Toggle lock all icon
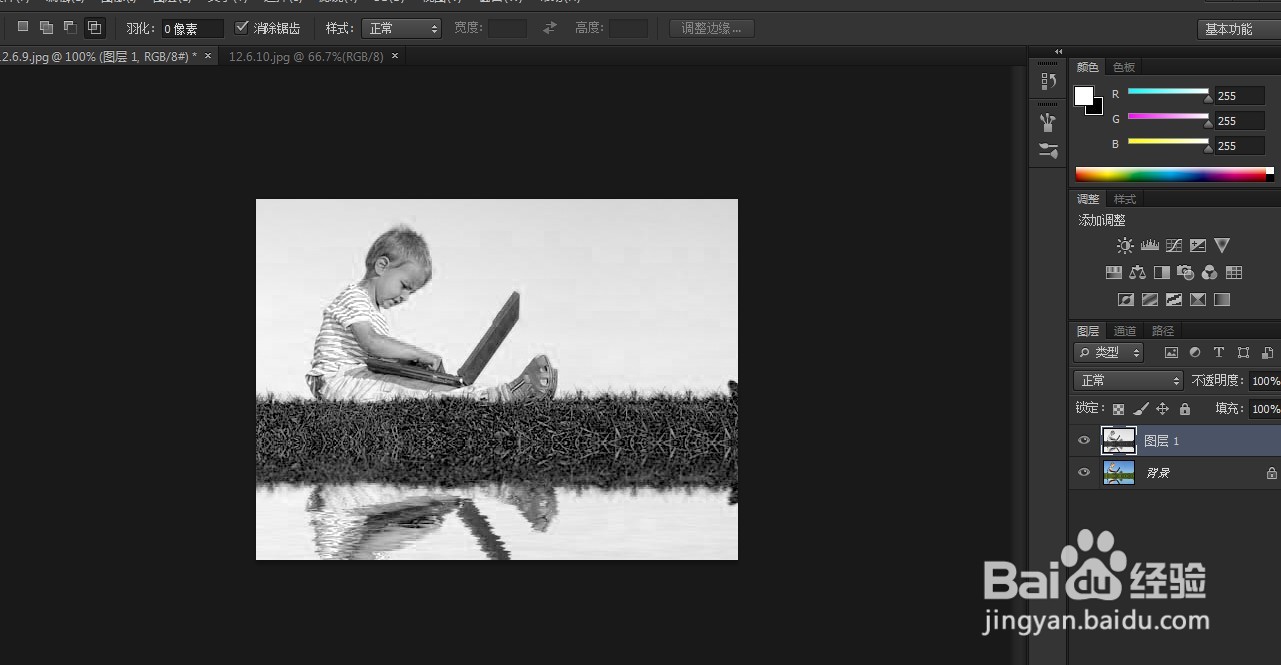 pyautogui.click(x=1185, y=409)
